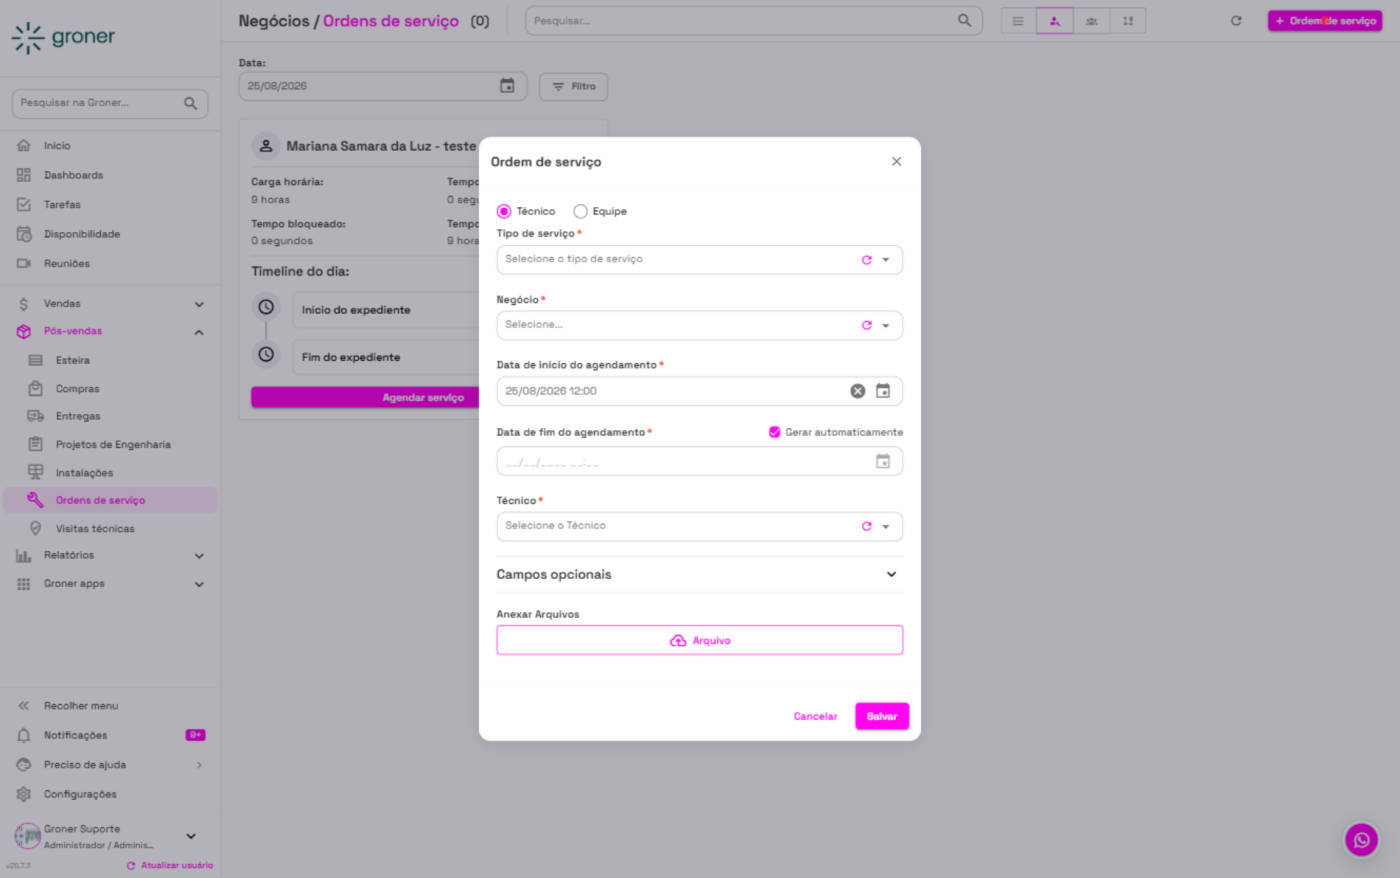This screenshot has width=1400, height=878.
Task: Click the Início do expediente clock icon
Action: (x=266, y=307)
